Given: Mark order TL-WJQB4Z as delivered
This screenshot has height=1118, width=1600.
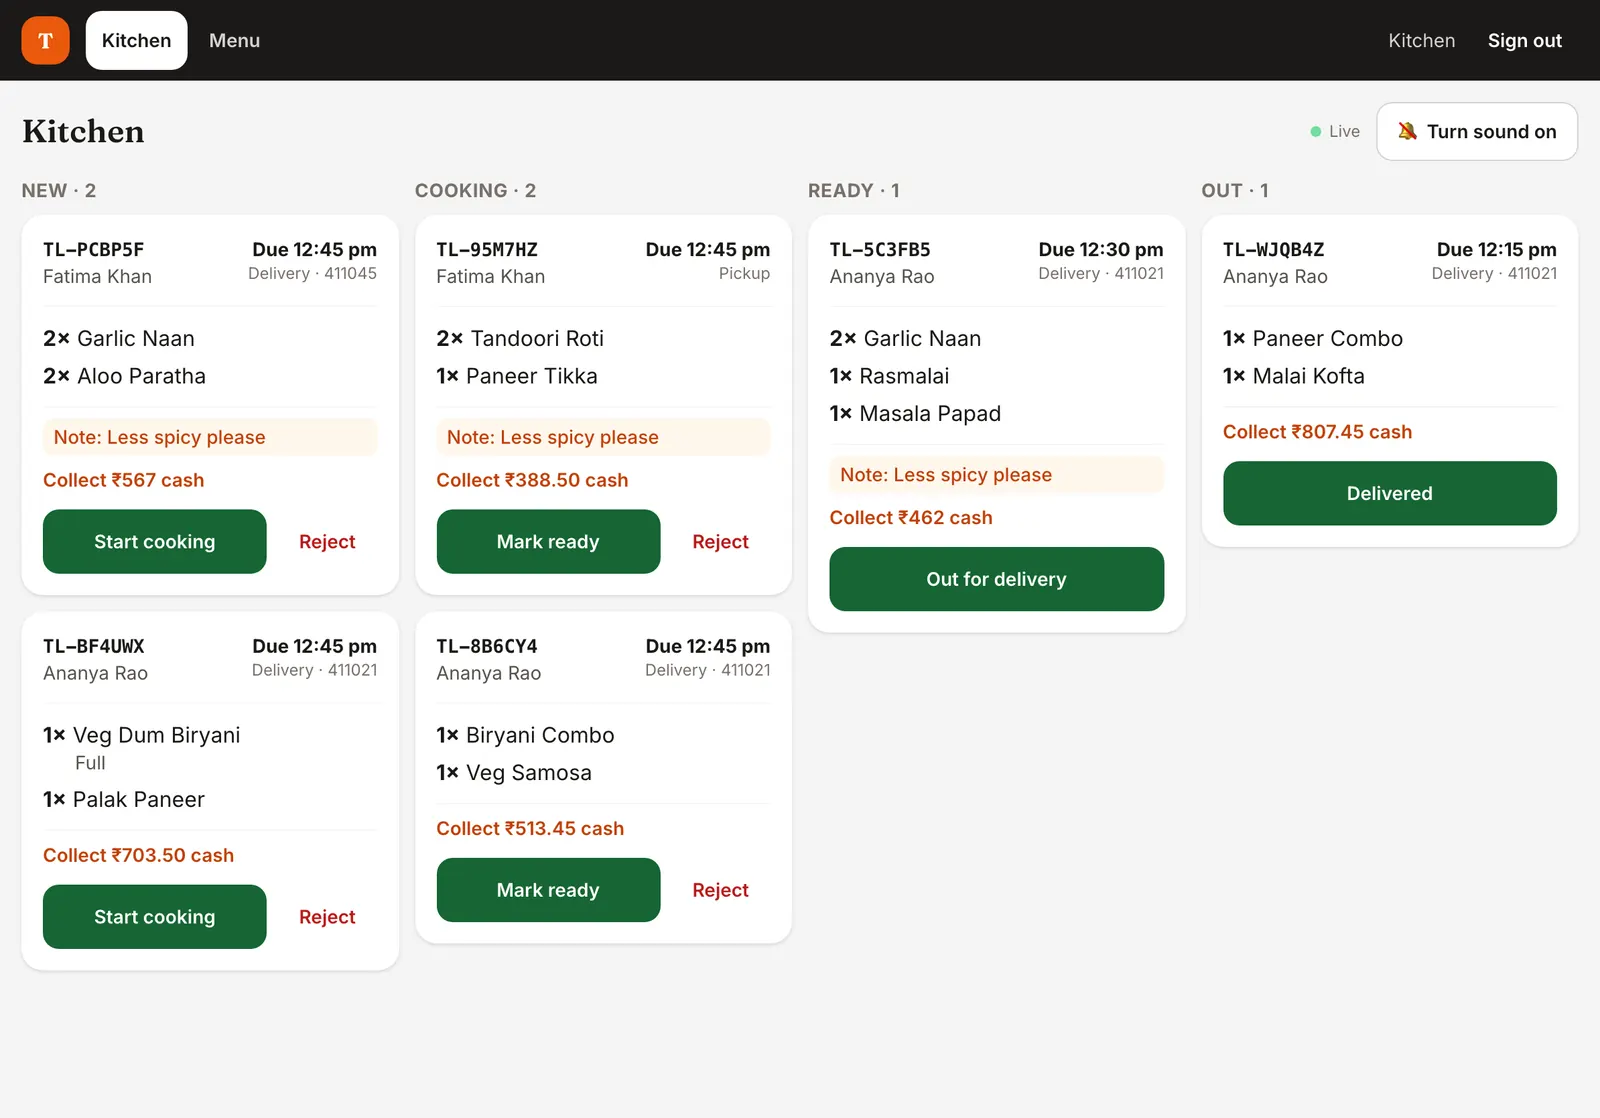Looking at the screenshot, I should tap(1389, 493).
